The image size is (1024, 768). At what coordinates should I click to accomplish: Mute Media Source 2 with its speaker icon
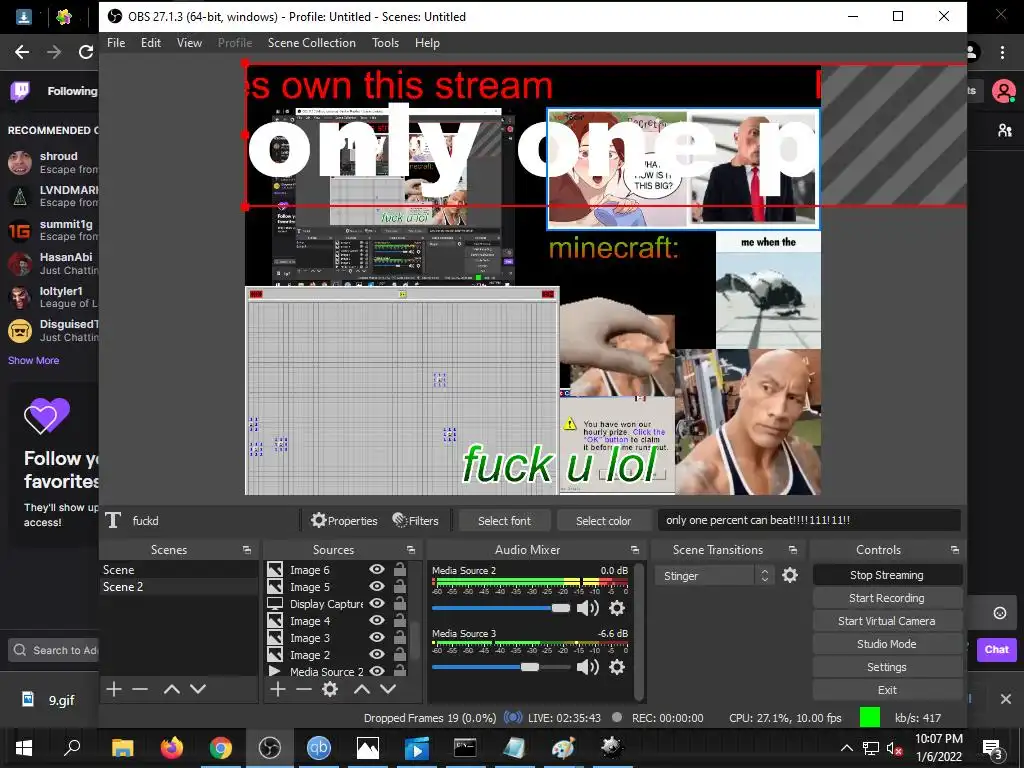coord(588,608)
